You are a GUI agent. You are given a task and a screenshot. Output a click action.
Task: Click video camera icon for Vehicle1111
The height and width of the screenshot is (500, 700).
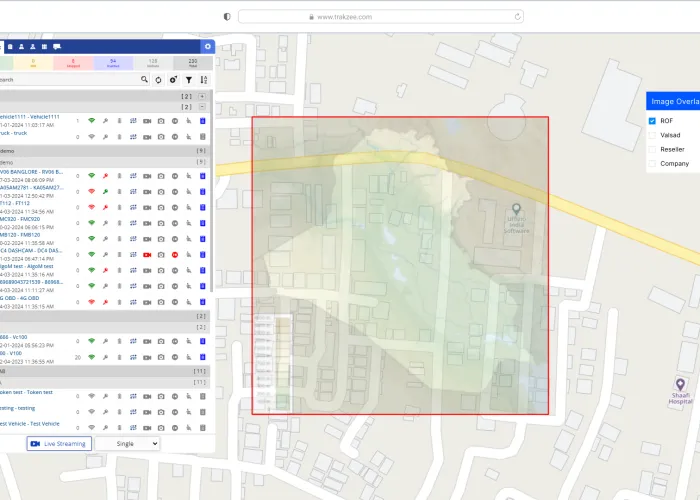(x=146, y=121)
